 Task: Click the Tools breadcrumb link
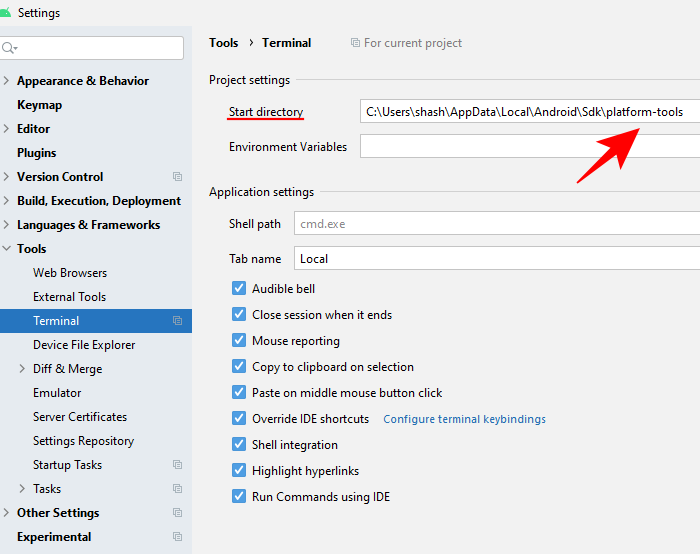tap(223, 43)
